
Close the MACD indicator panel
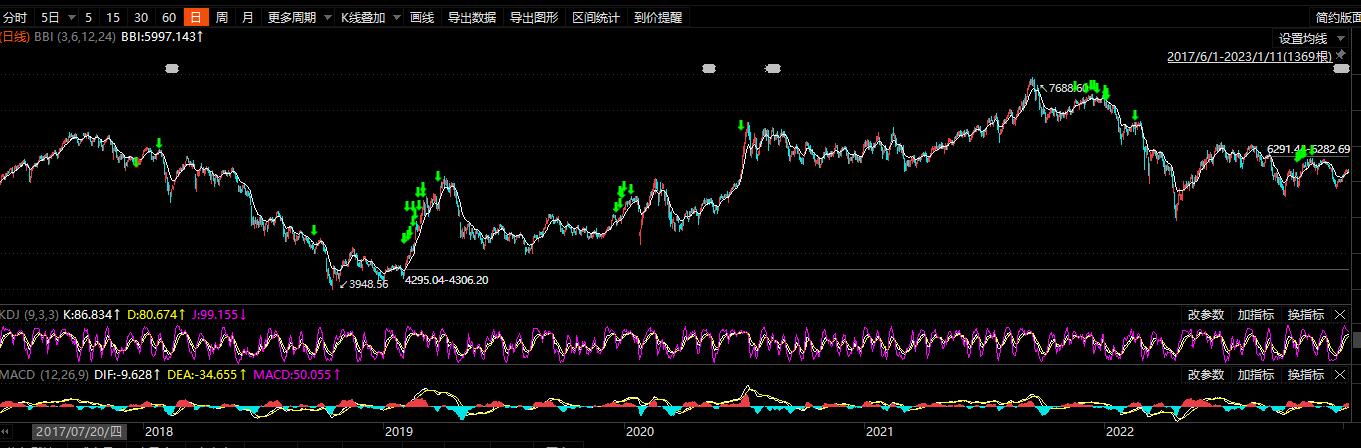(x=1340, y=375)
